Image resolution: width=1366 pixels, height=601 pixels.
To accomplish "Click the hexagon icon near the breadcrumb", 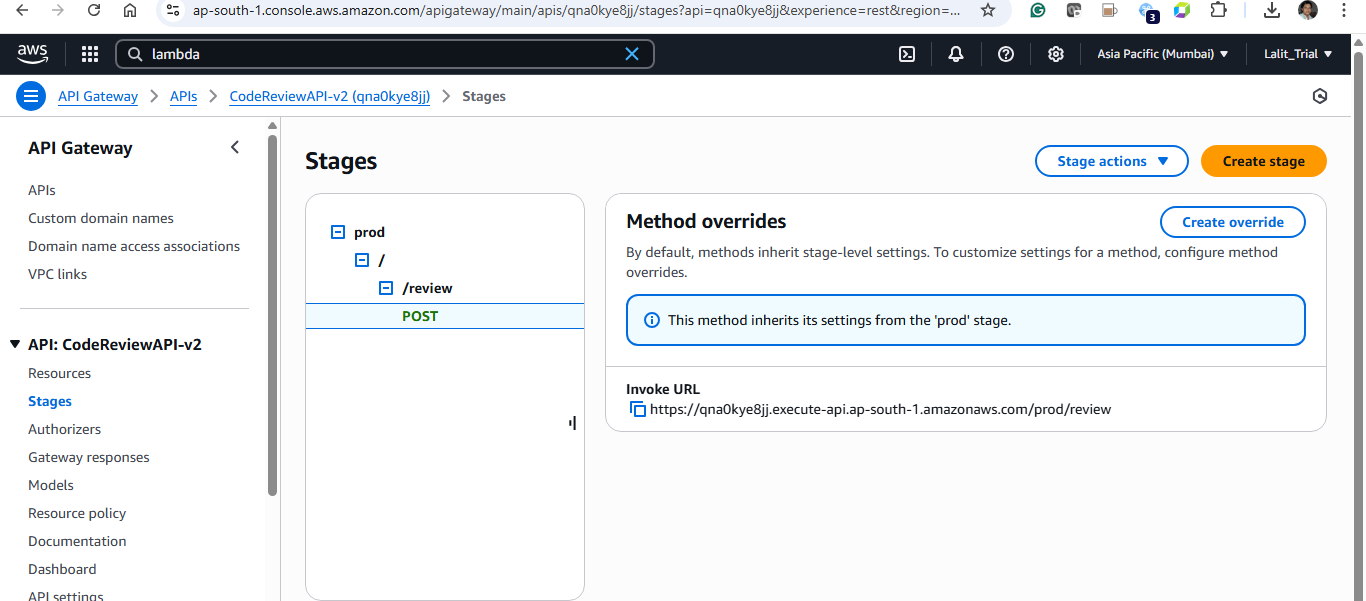I will (x=1320, y=97).
